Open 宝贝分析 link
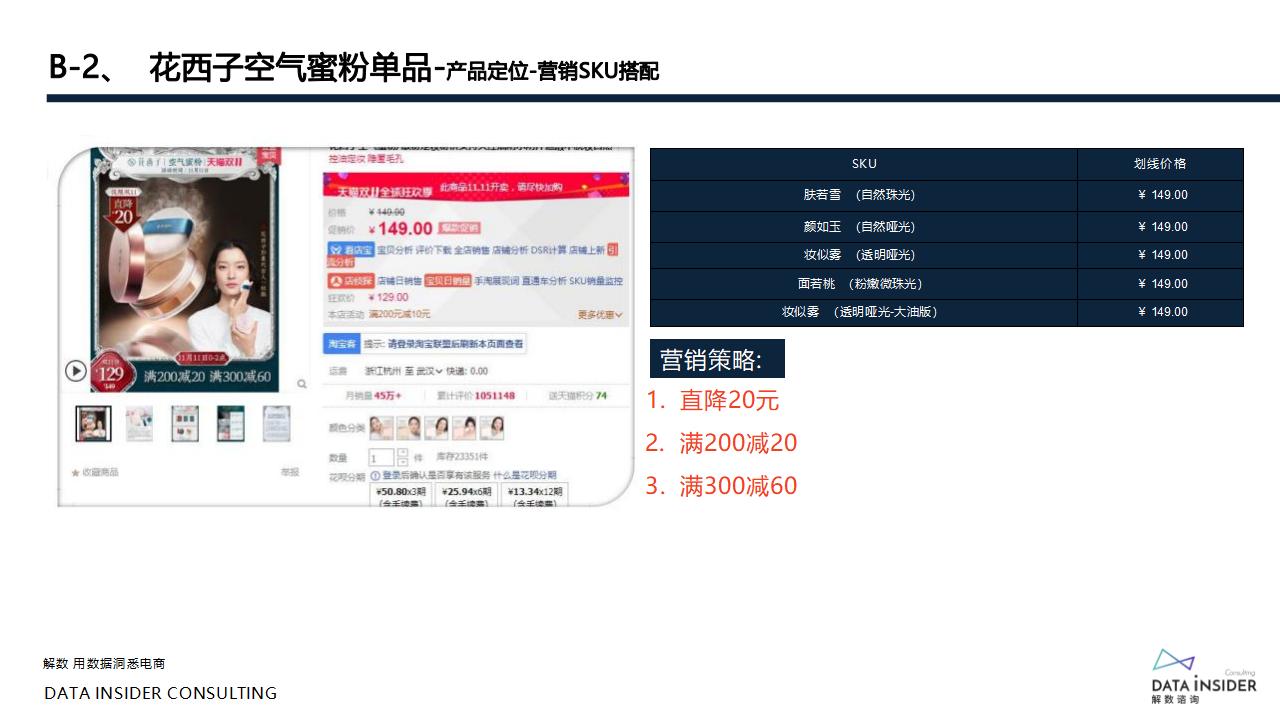Viewport: 1280px width, 720px height. (x=395, y=250)
